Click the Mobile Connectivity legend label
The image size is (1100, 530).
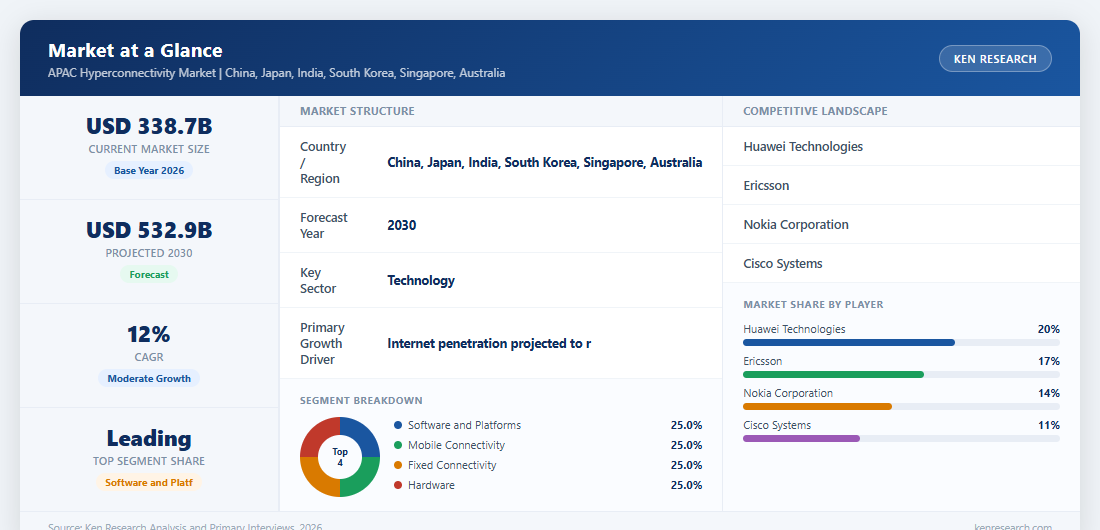click(x=456, y=445)
